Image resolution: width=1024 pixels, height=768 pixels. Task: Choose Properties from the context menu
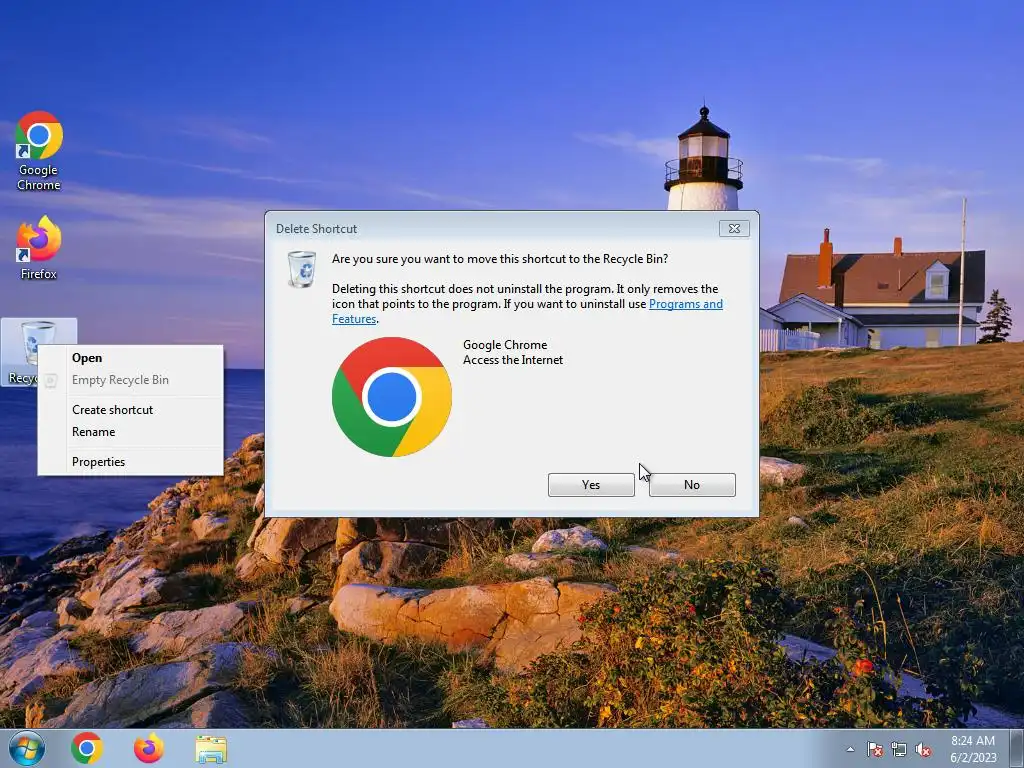[131, 462]
